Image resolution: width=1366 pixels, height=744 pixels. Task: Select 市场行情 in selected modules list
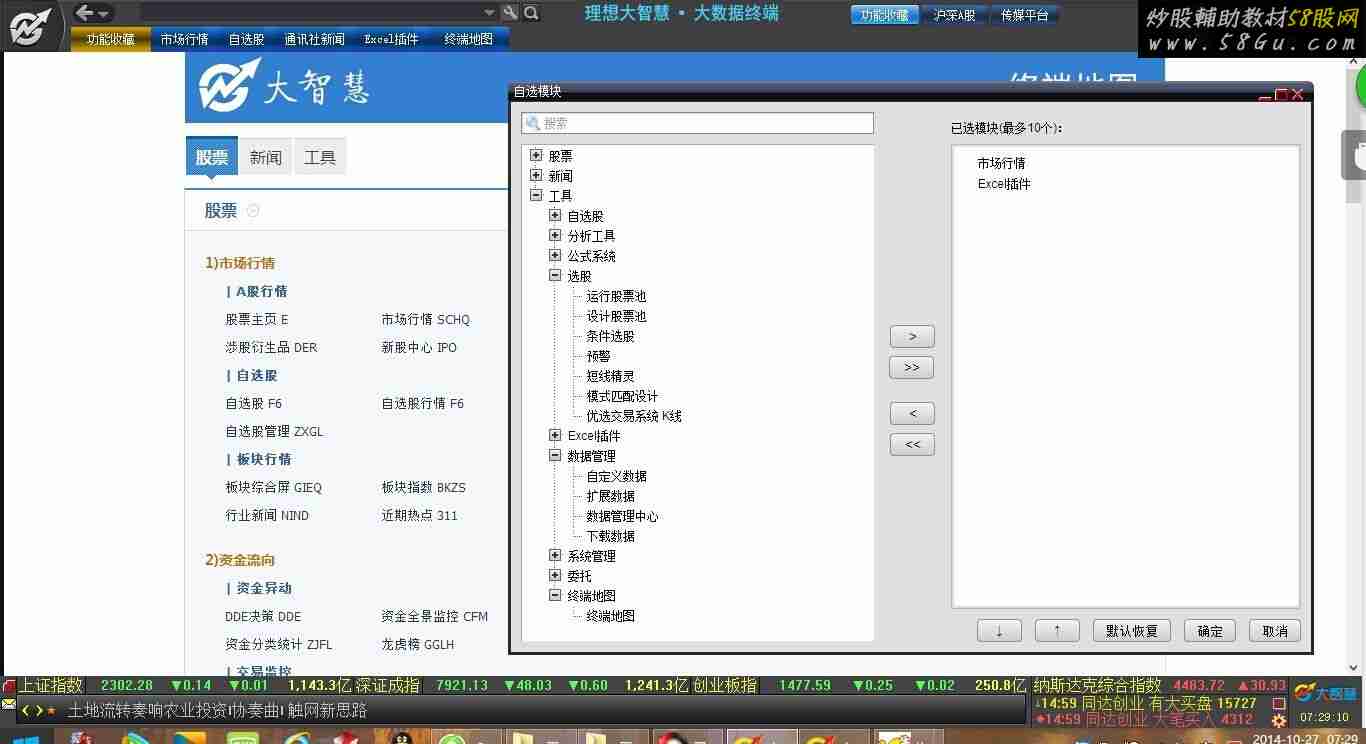[1001, 163]
